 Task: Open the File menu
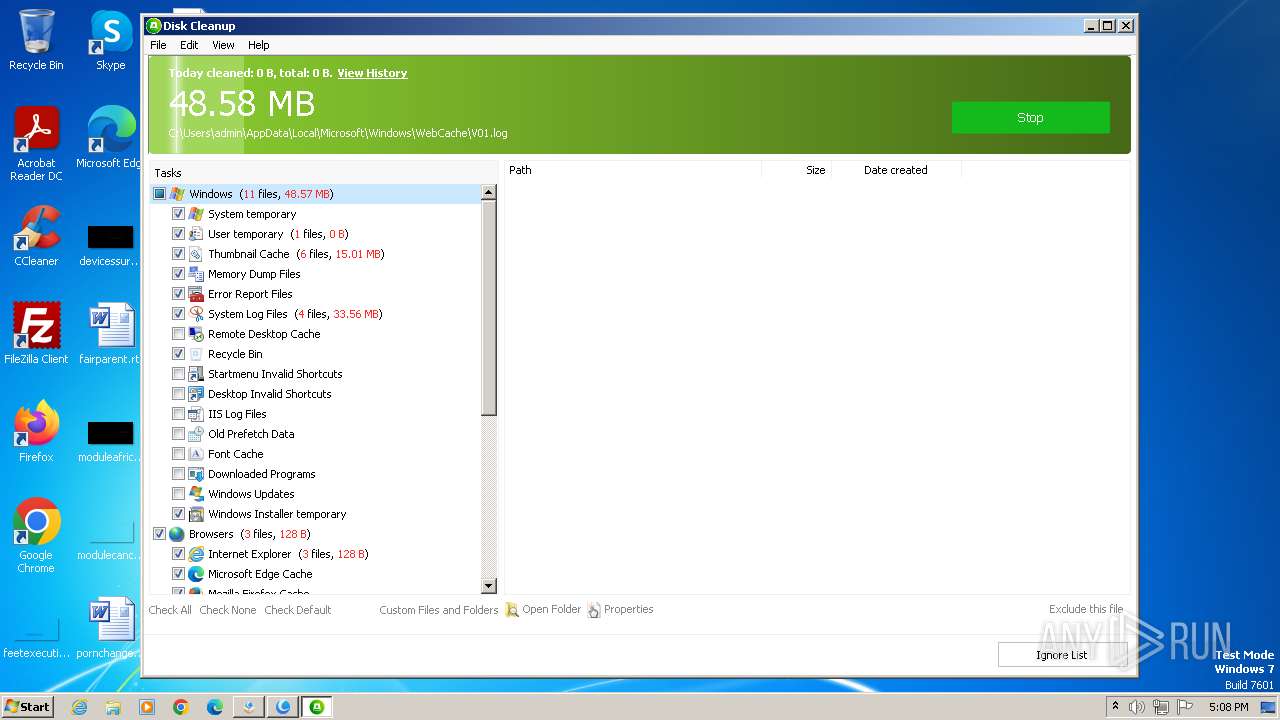point(158,45)
